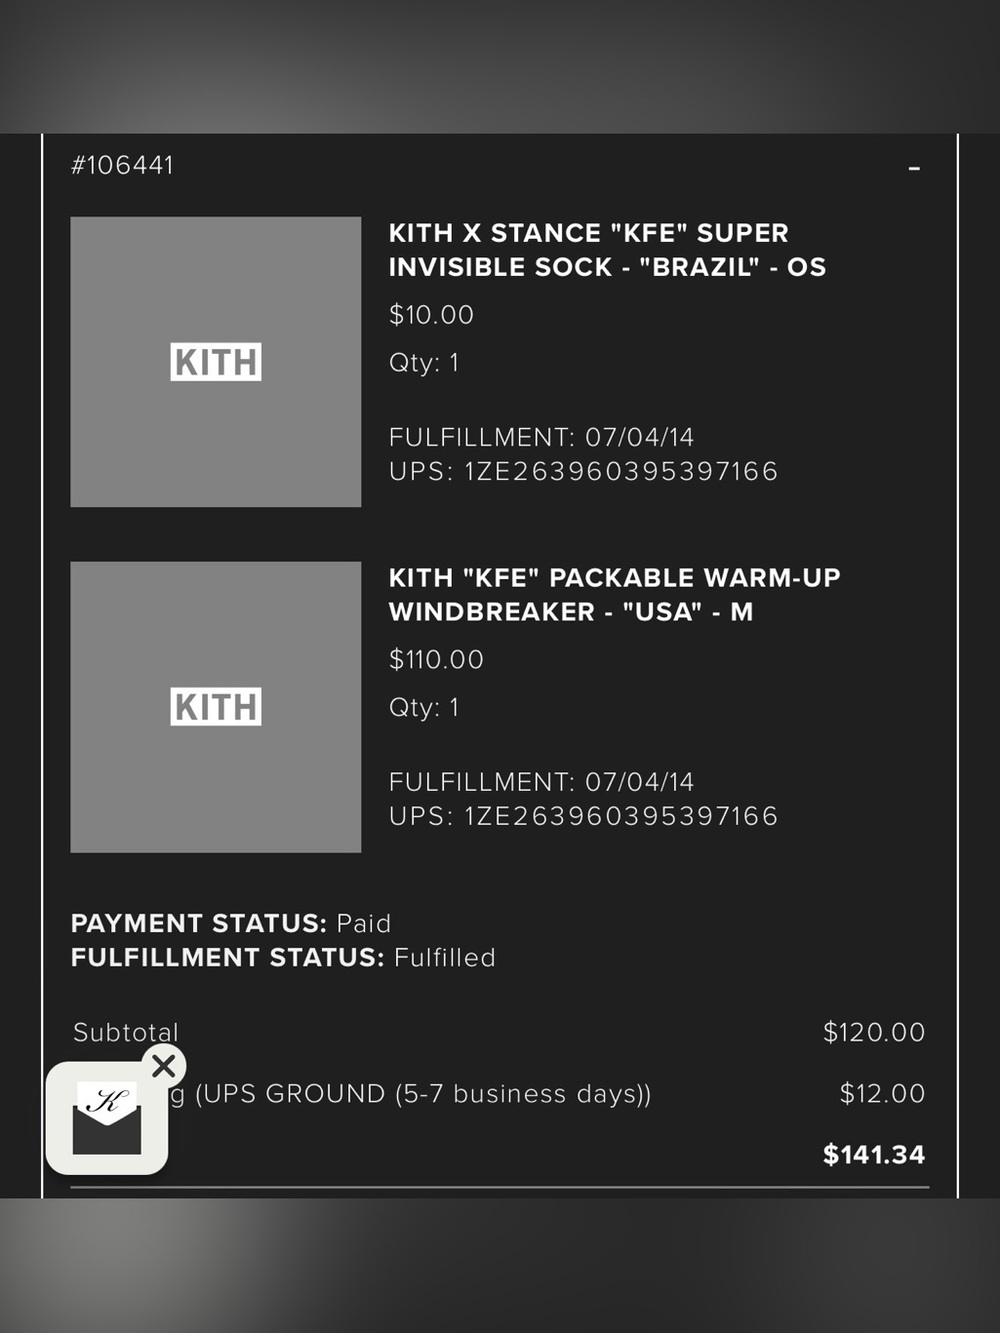Click the Fulfillment Status Fulfilled line
Image resolution: width=1000 pixels, height=1333 pixels.
pos(283,957)
